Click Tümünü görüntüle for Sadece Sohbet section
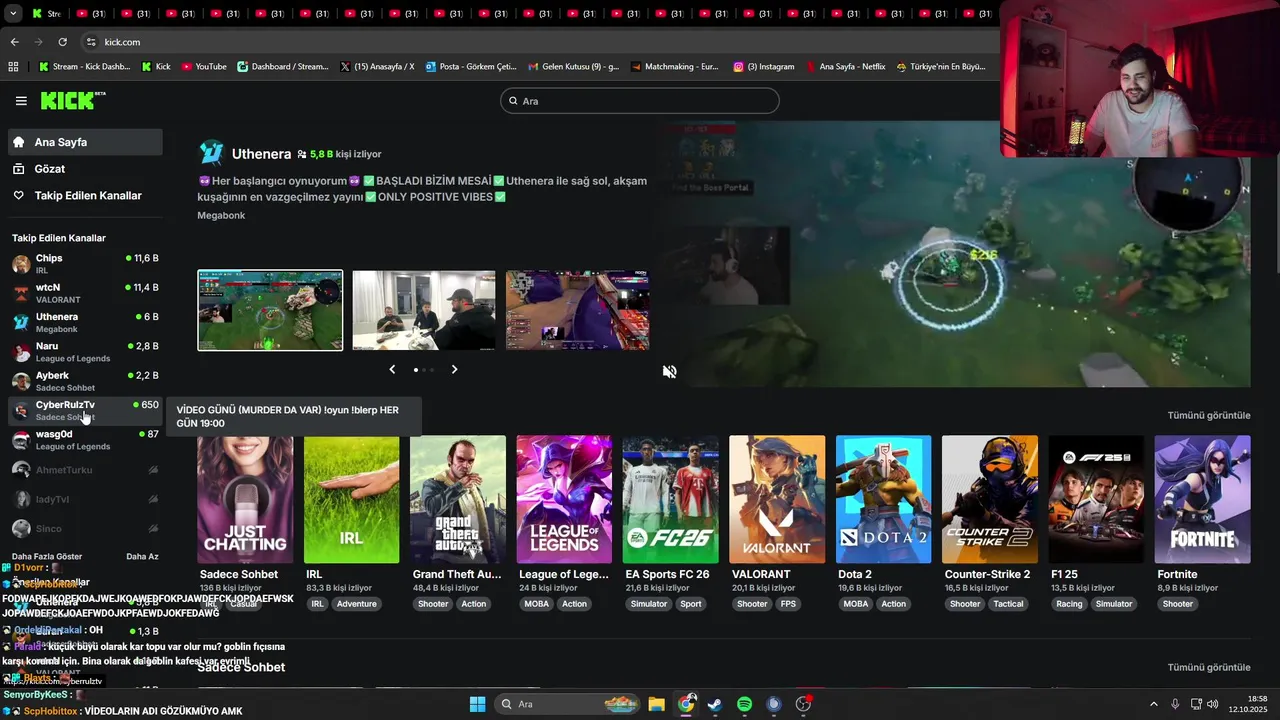The height and width of the screenshot is (720, 1280). point(1209,667)
